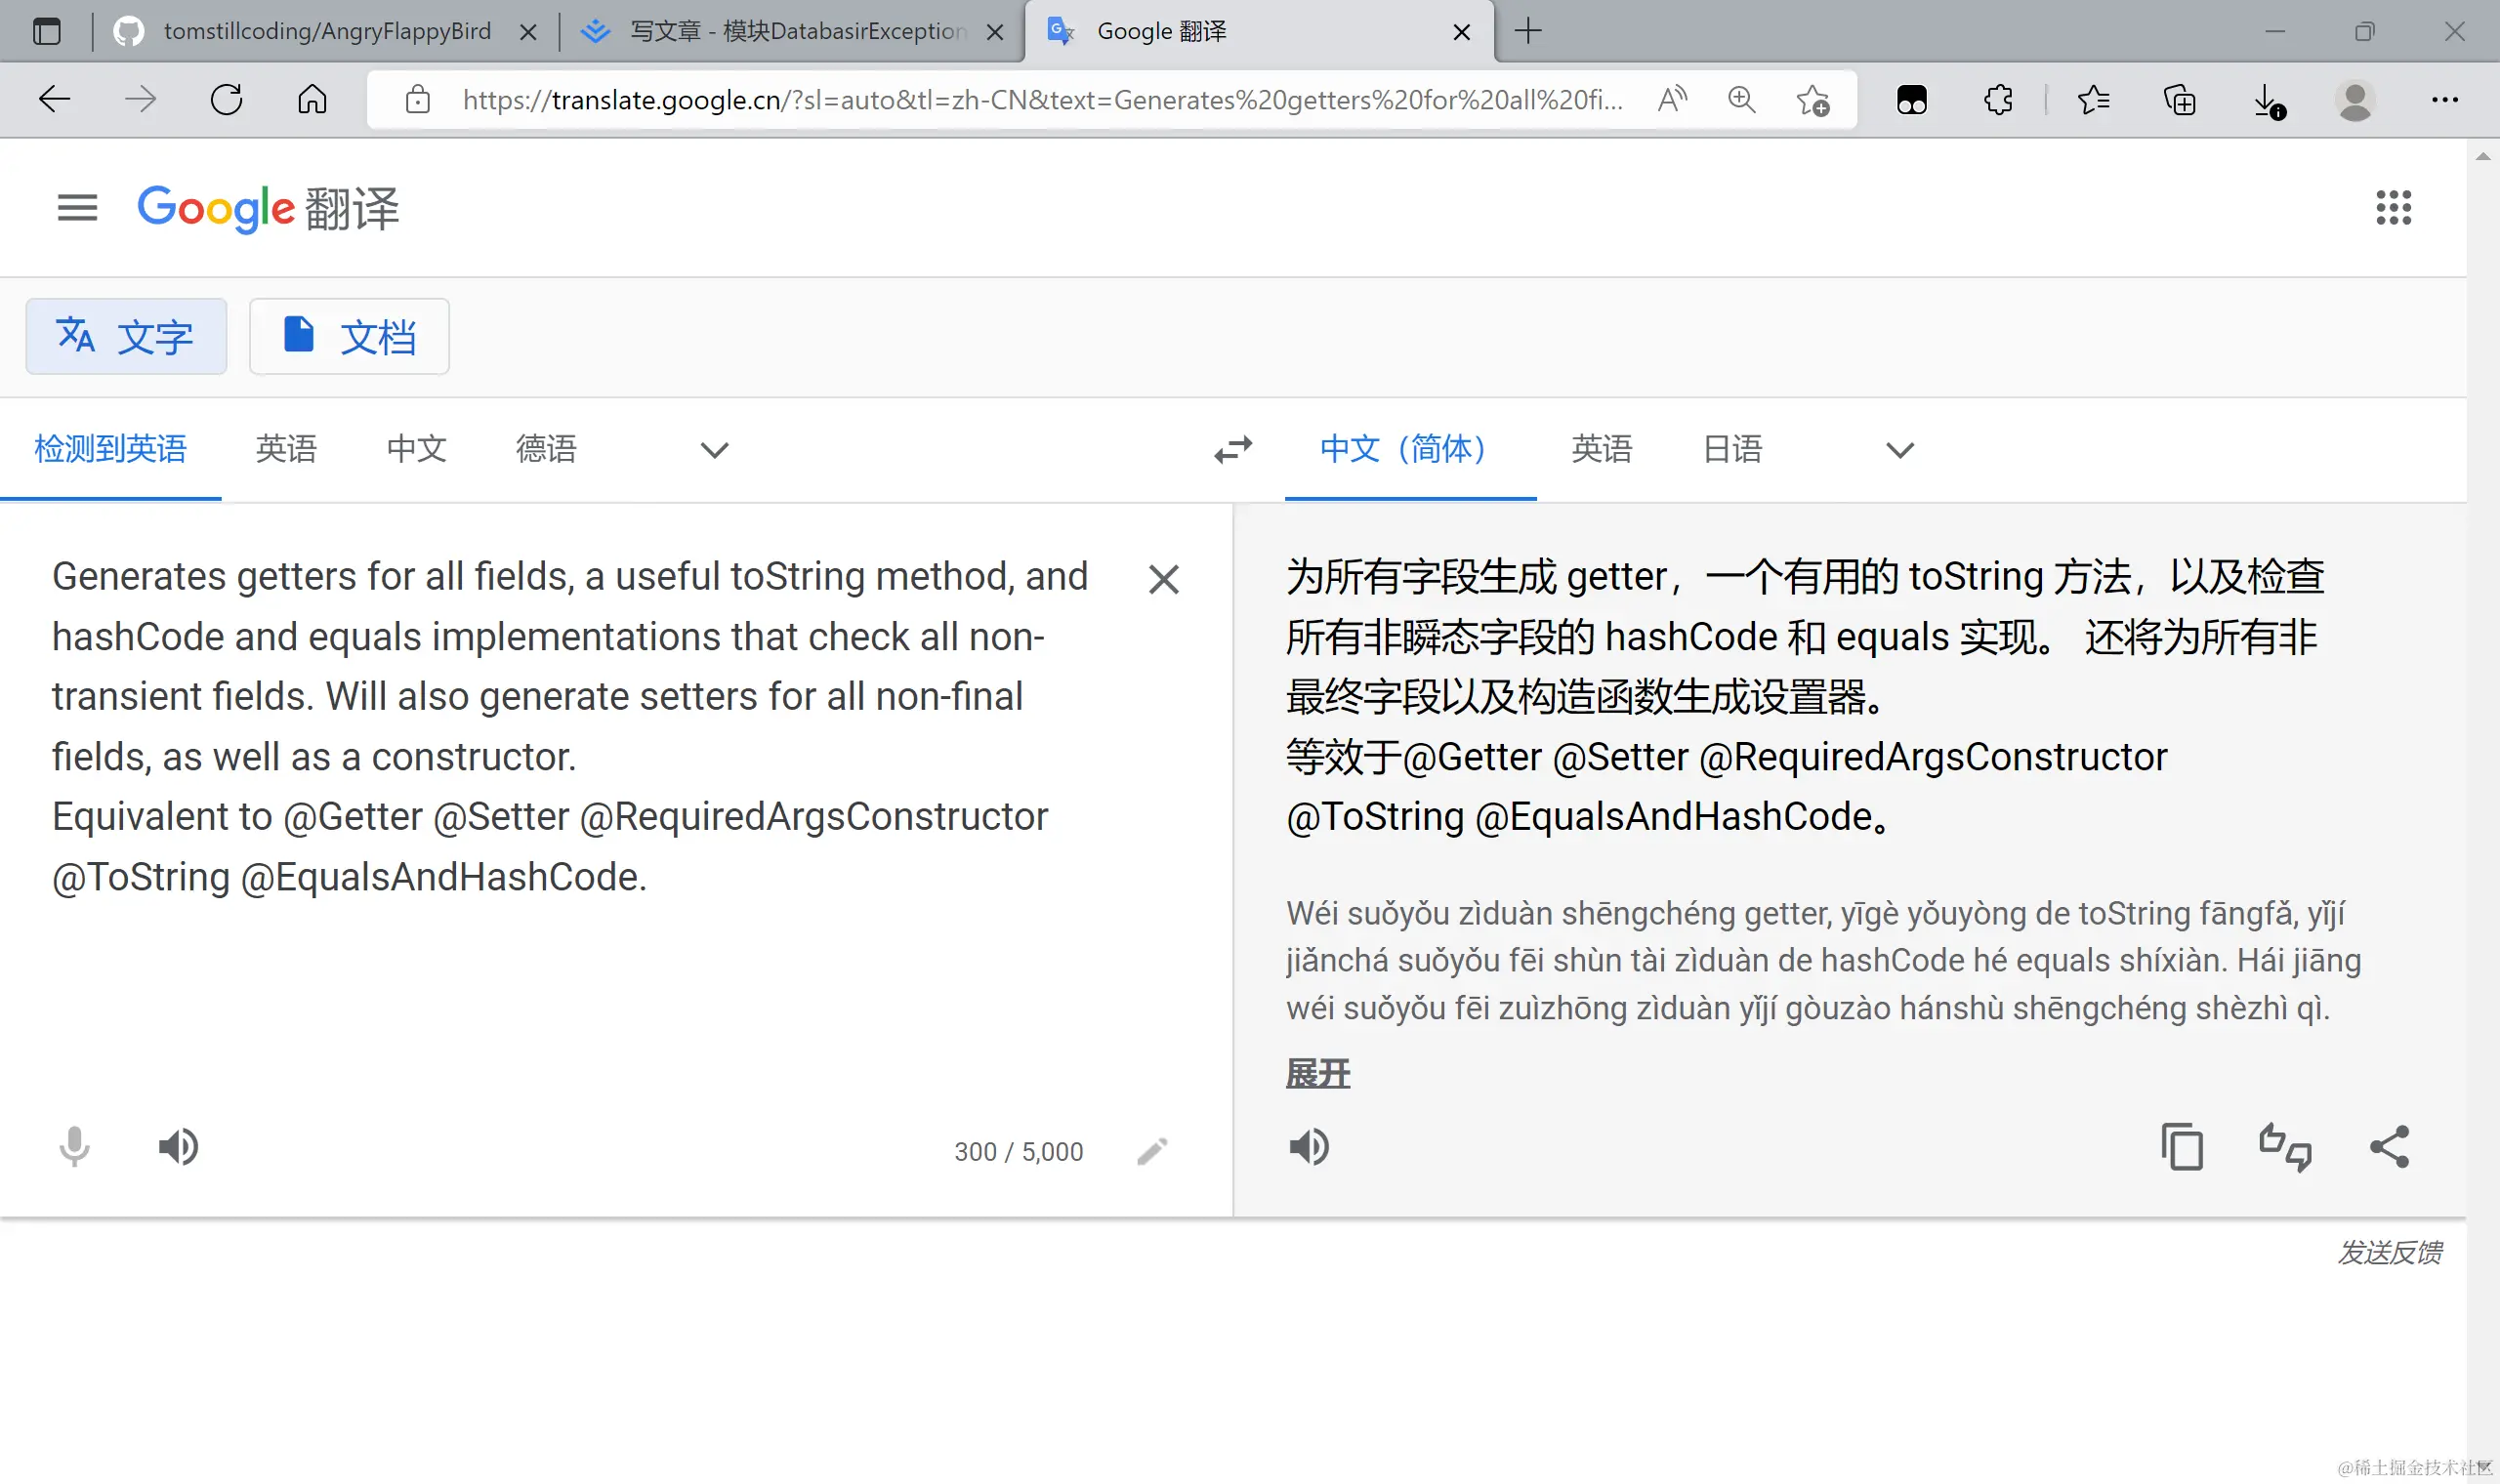Click the share translation icon
The width and height of the screenshot is (2500, 1484).
click(x=2389, y=1146)
